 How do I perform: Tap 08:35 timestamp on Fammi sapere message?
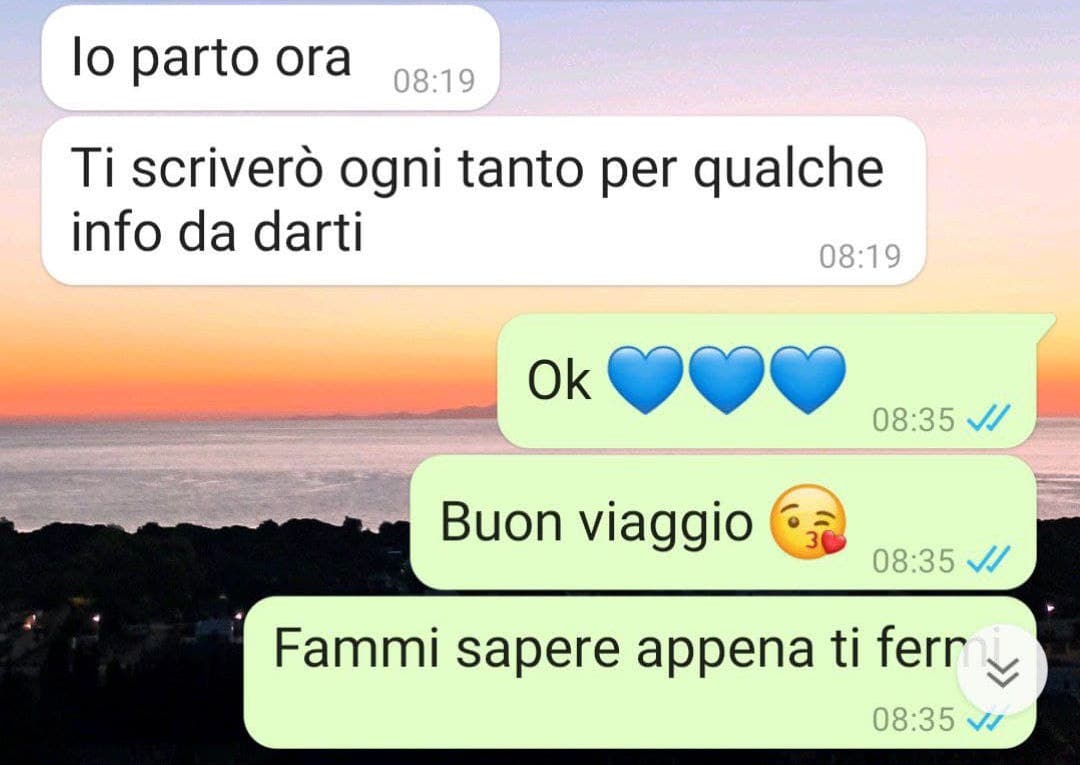click(913, 720)
